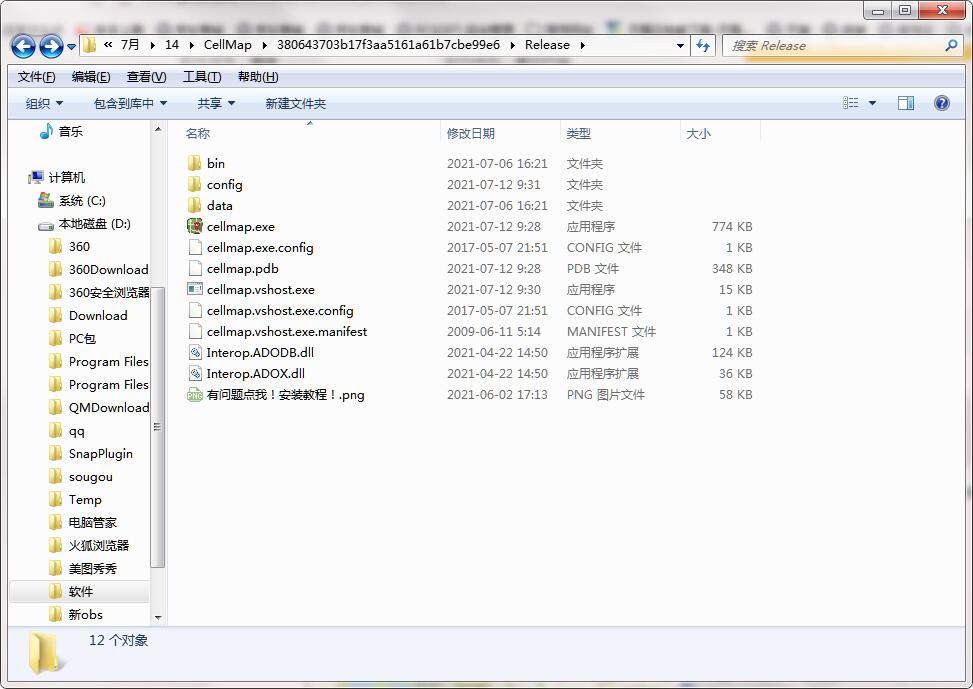
Task: Click the change view icon
Action: click(x=851, y=103)
